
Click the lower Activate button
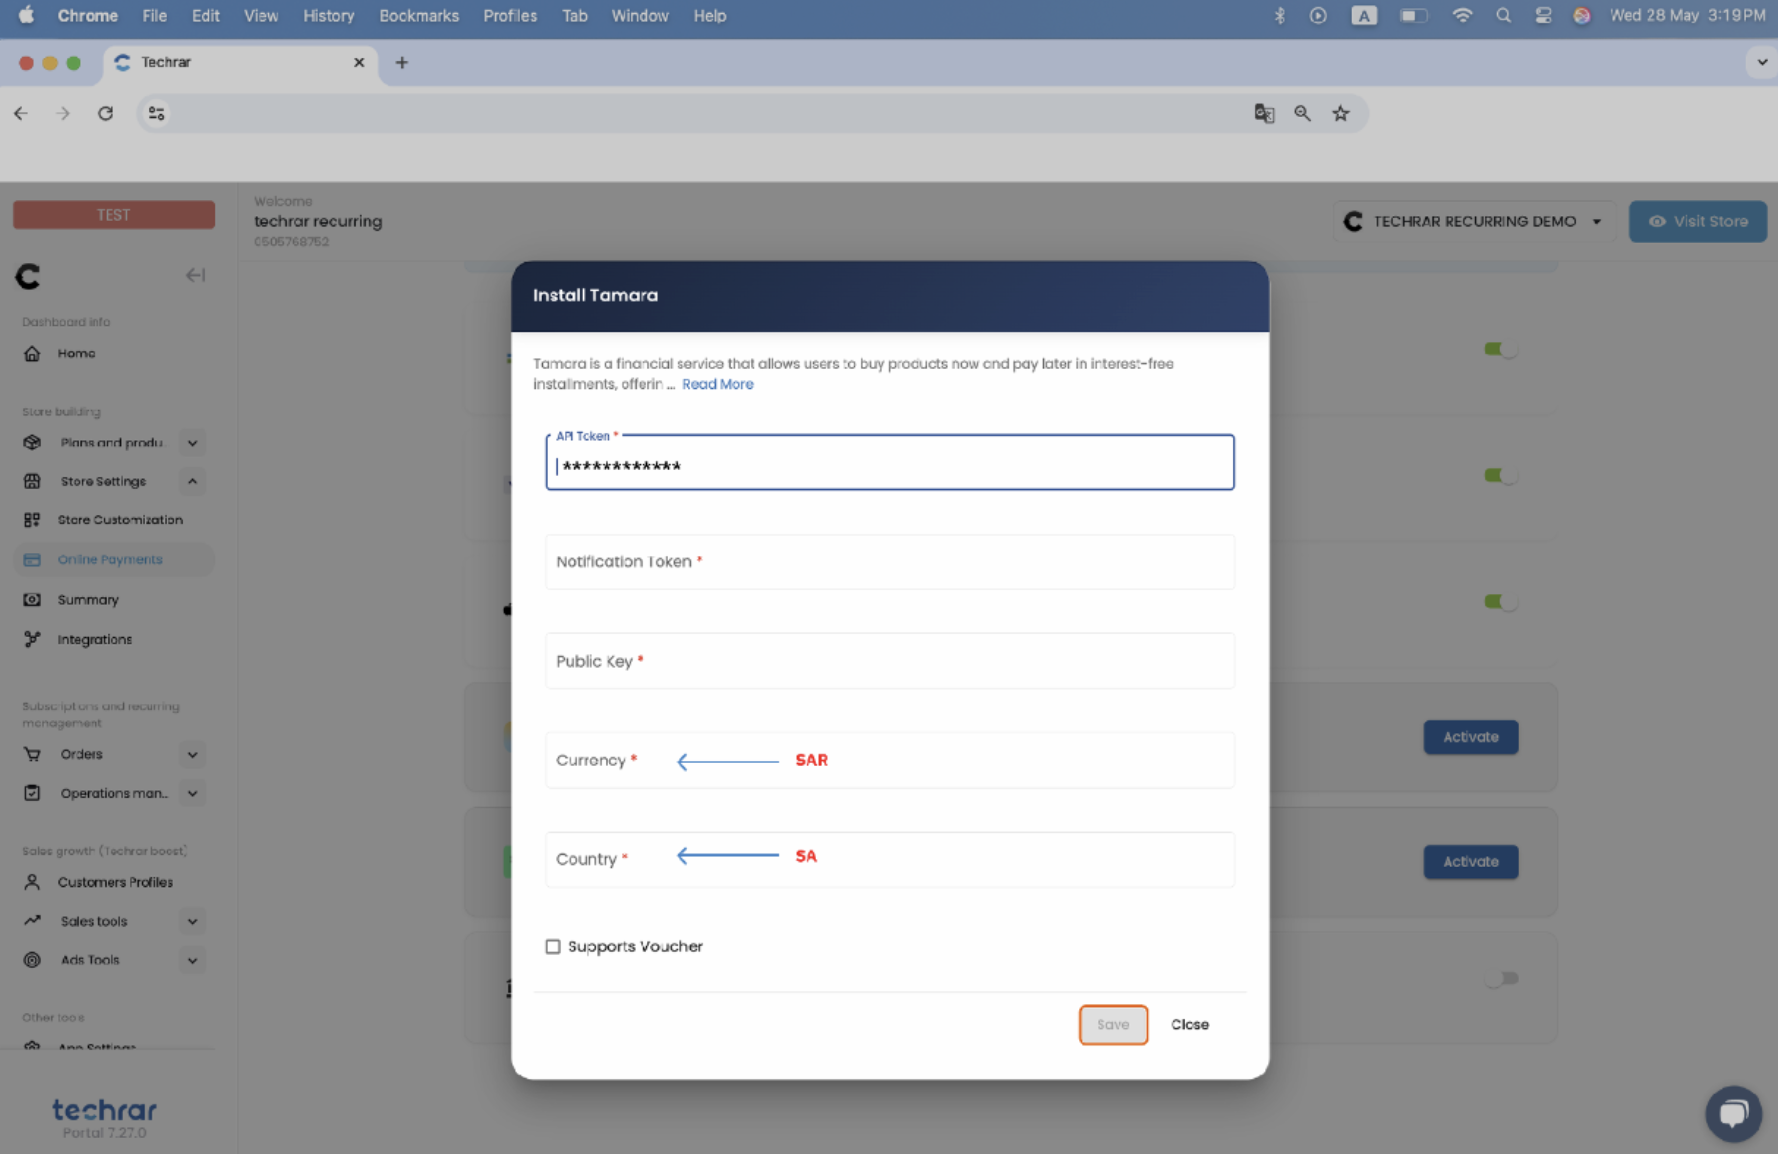tap(1470, 861)
